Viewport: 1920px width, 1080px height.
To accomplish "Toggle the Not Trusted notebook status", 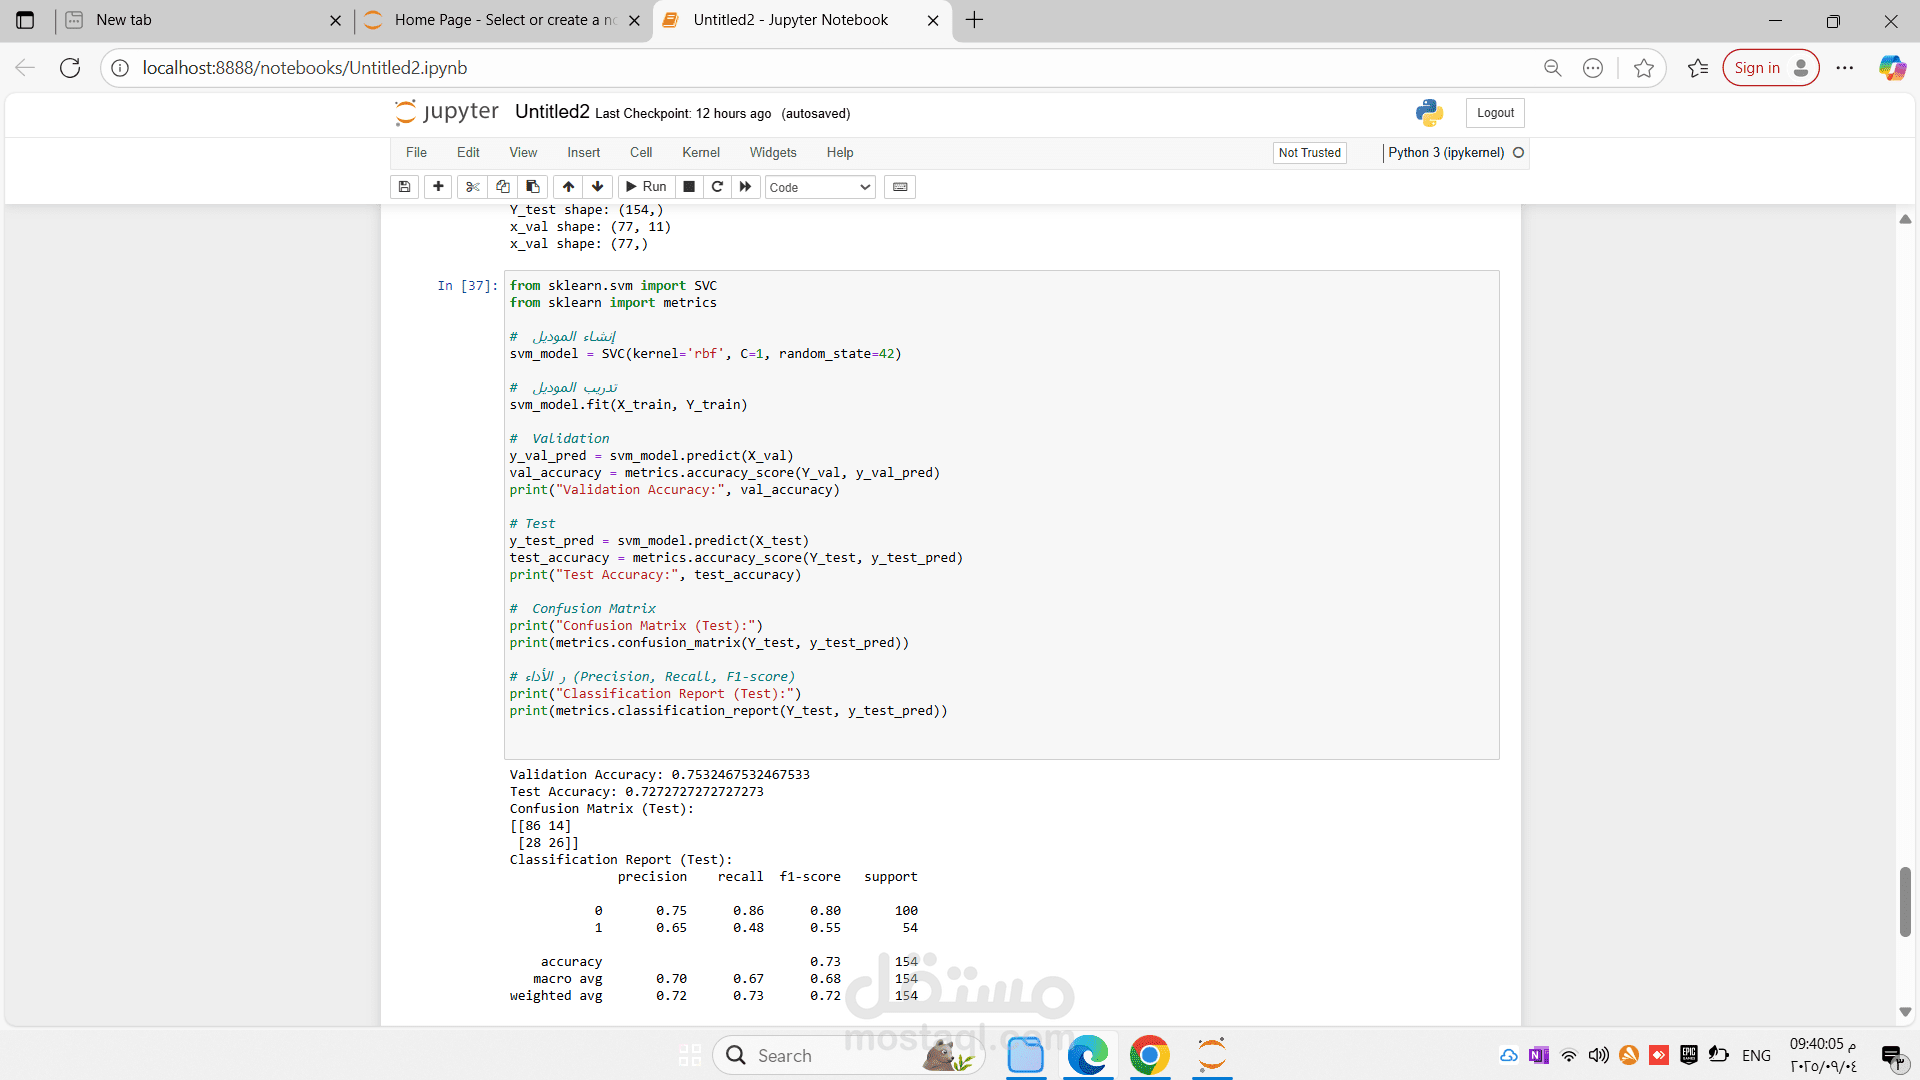I will point(1309,153).
